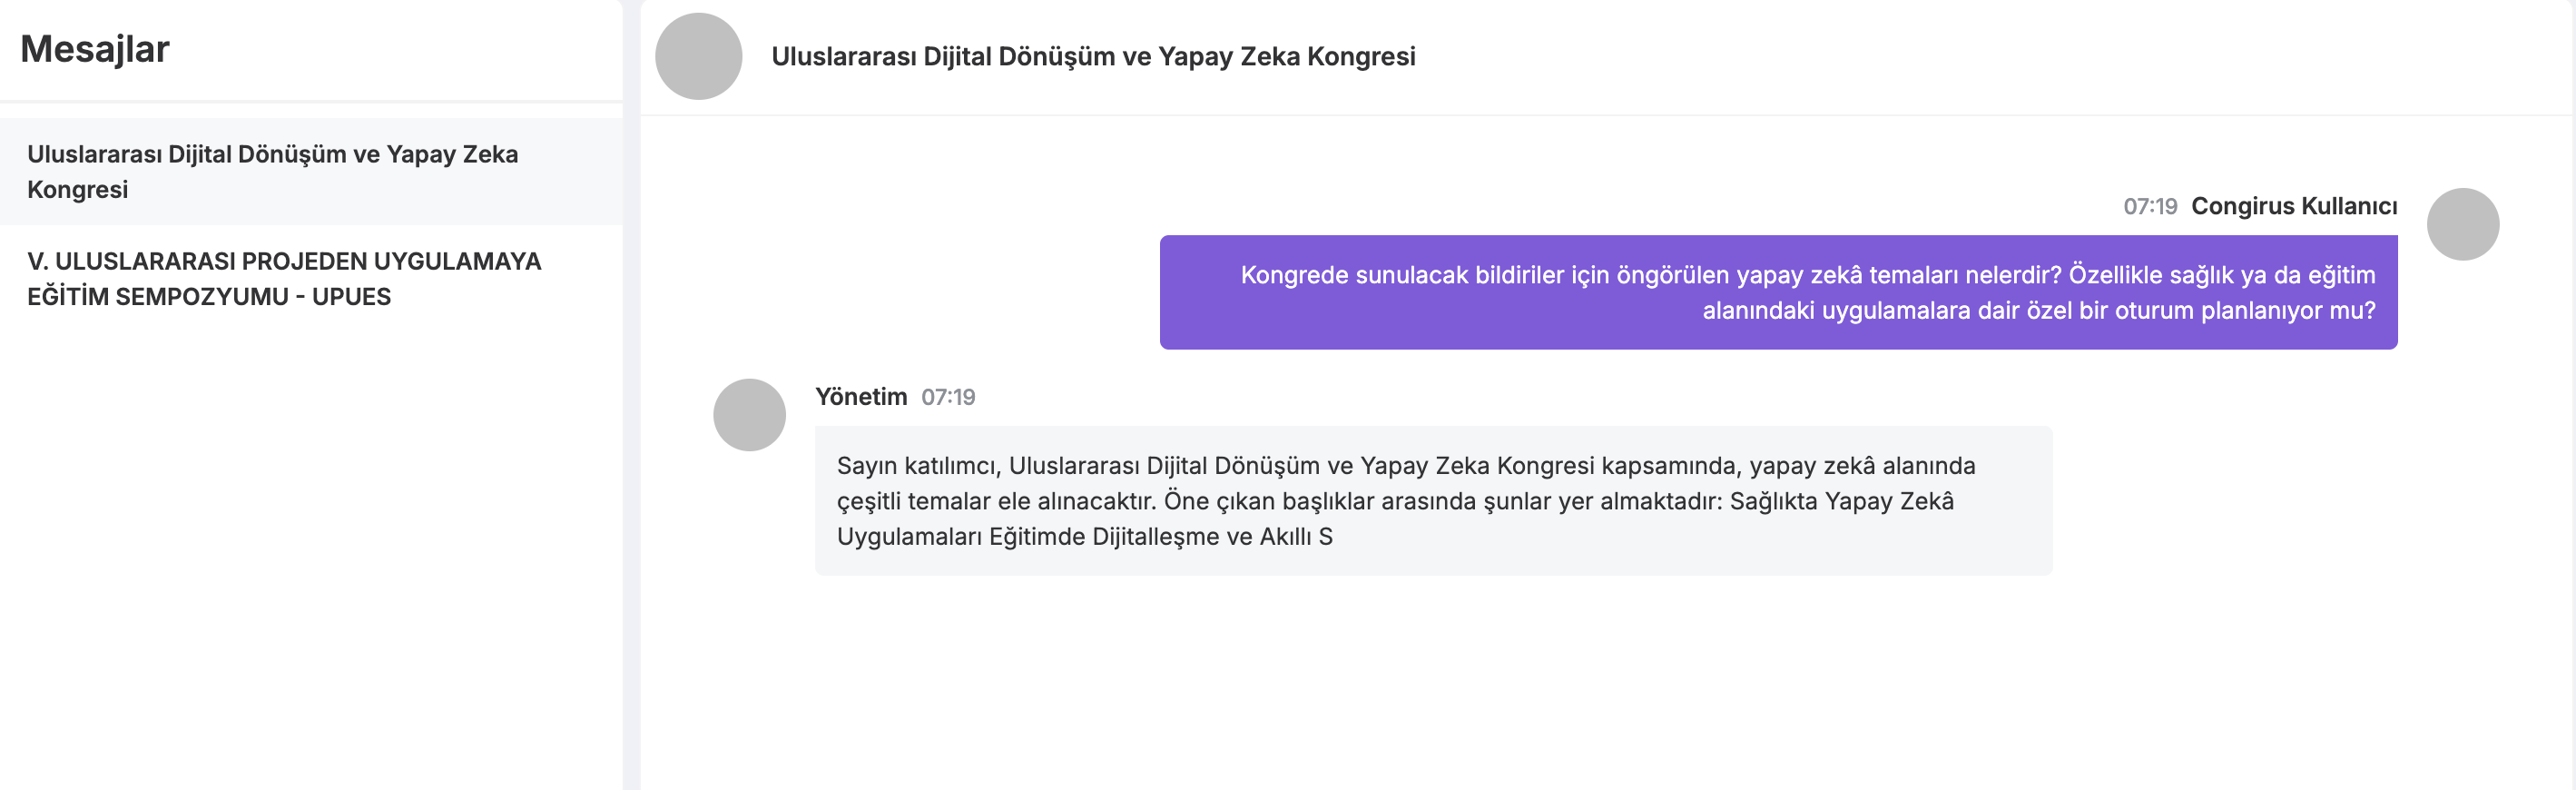
Task: Click the scrollbar at the chat's right edge
Action: tap(2572, 395)
